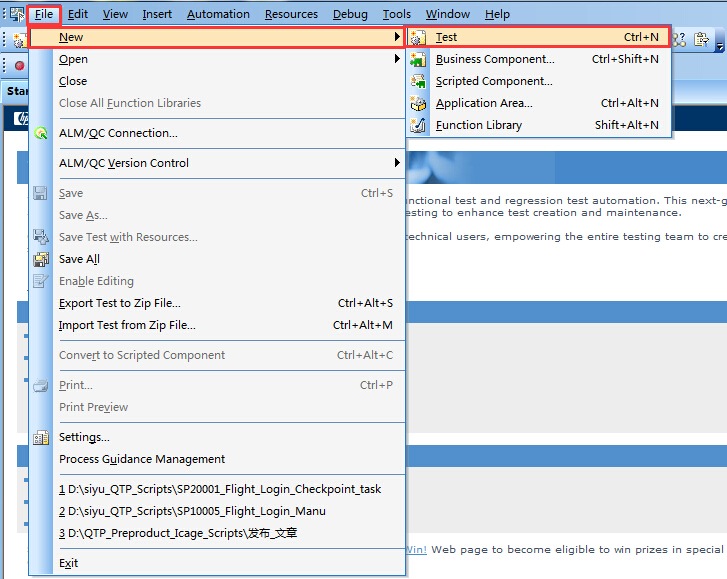The height and width of the screenshot is (579, 727).
Task: Select Business Component... submenu entry
Action: tap(539, 59)
